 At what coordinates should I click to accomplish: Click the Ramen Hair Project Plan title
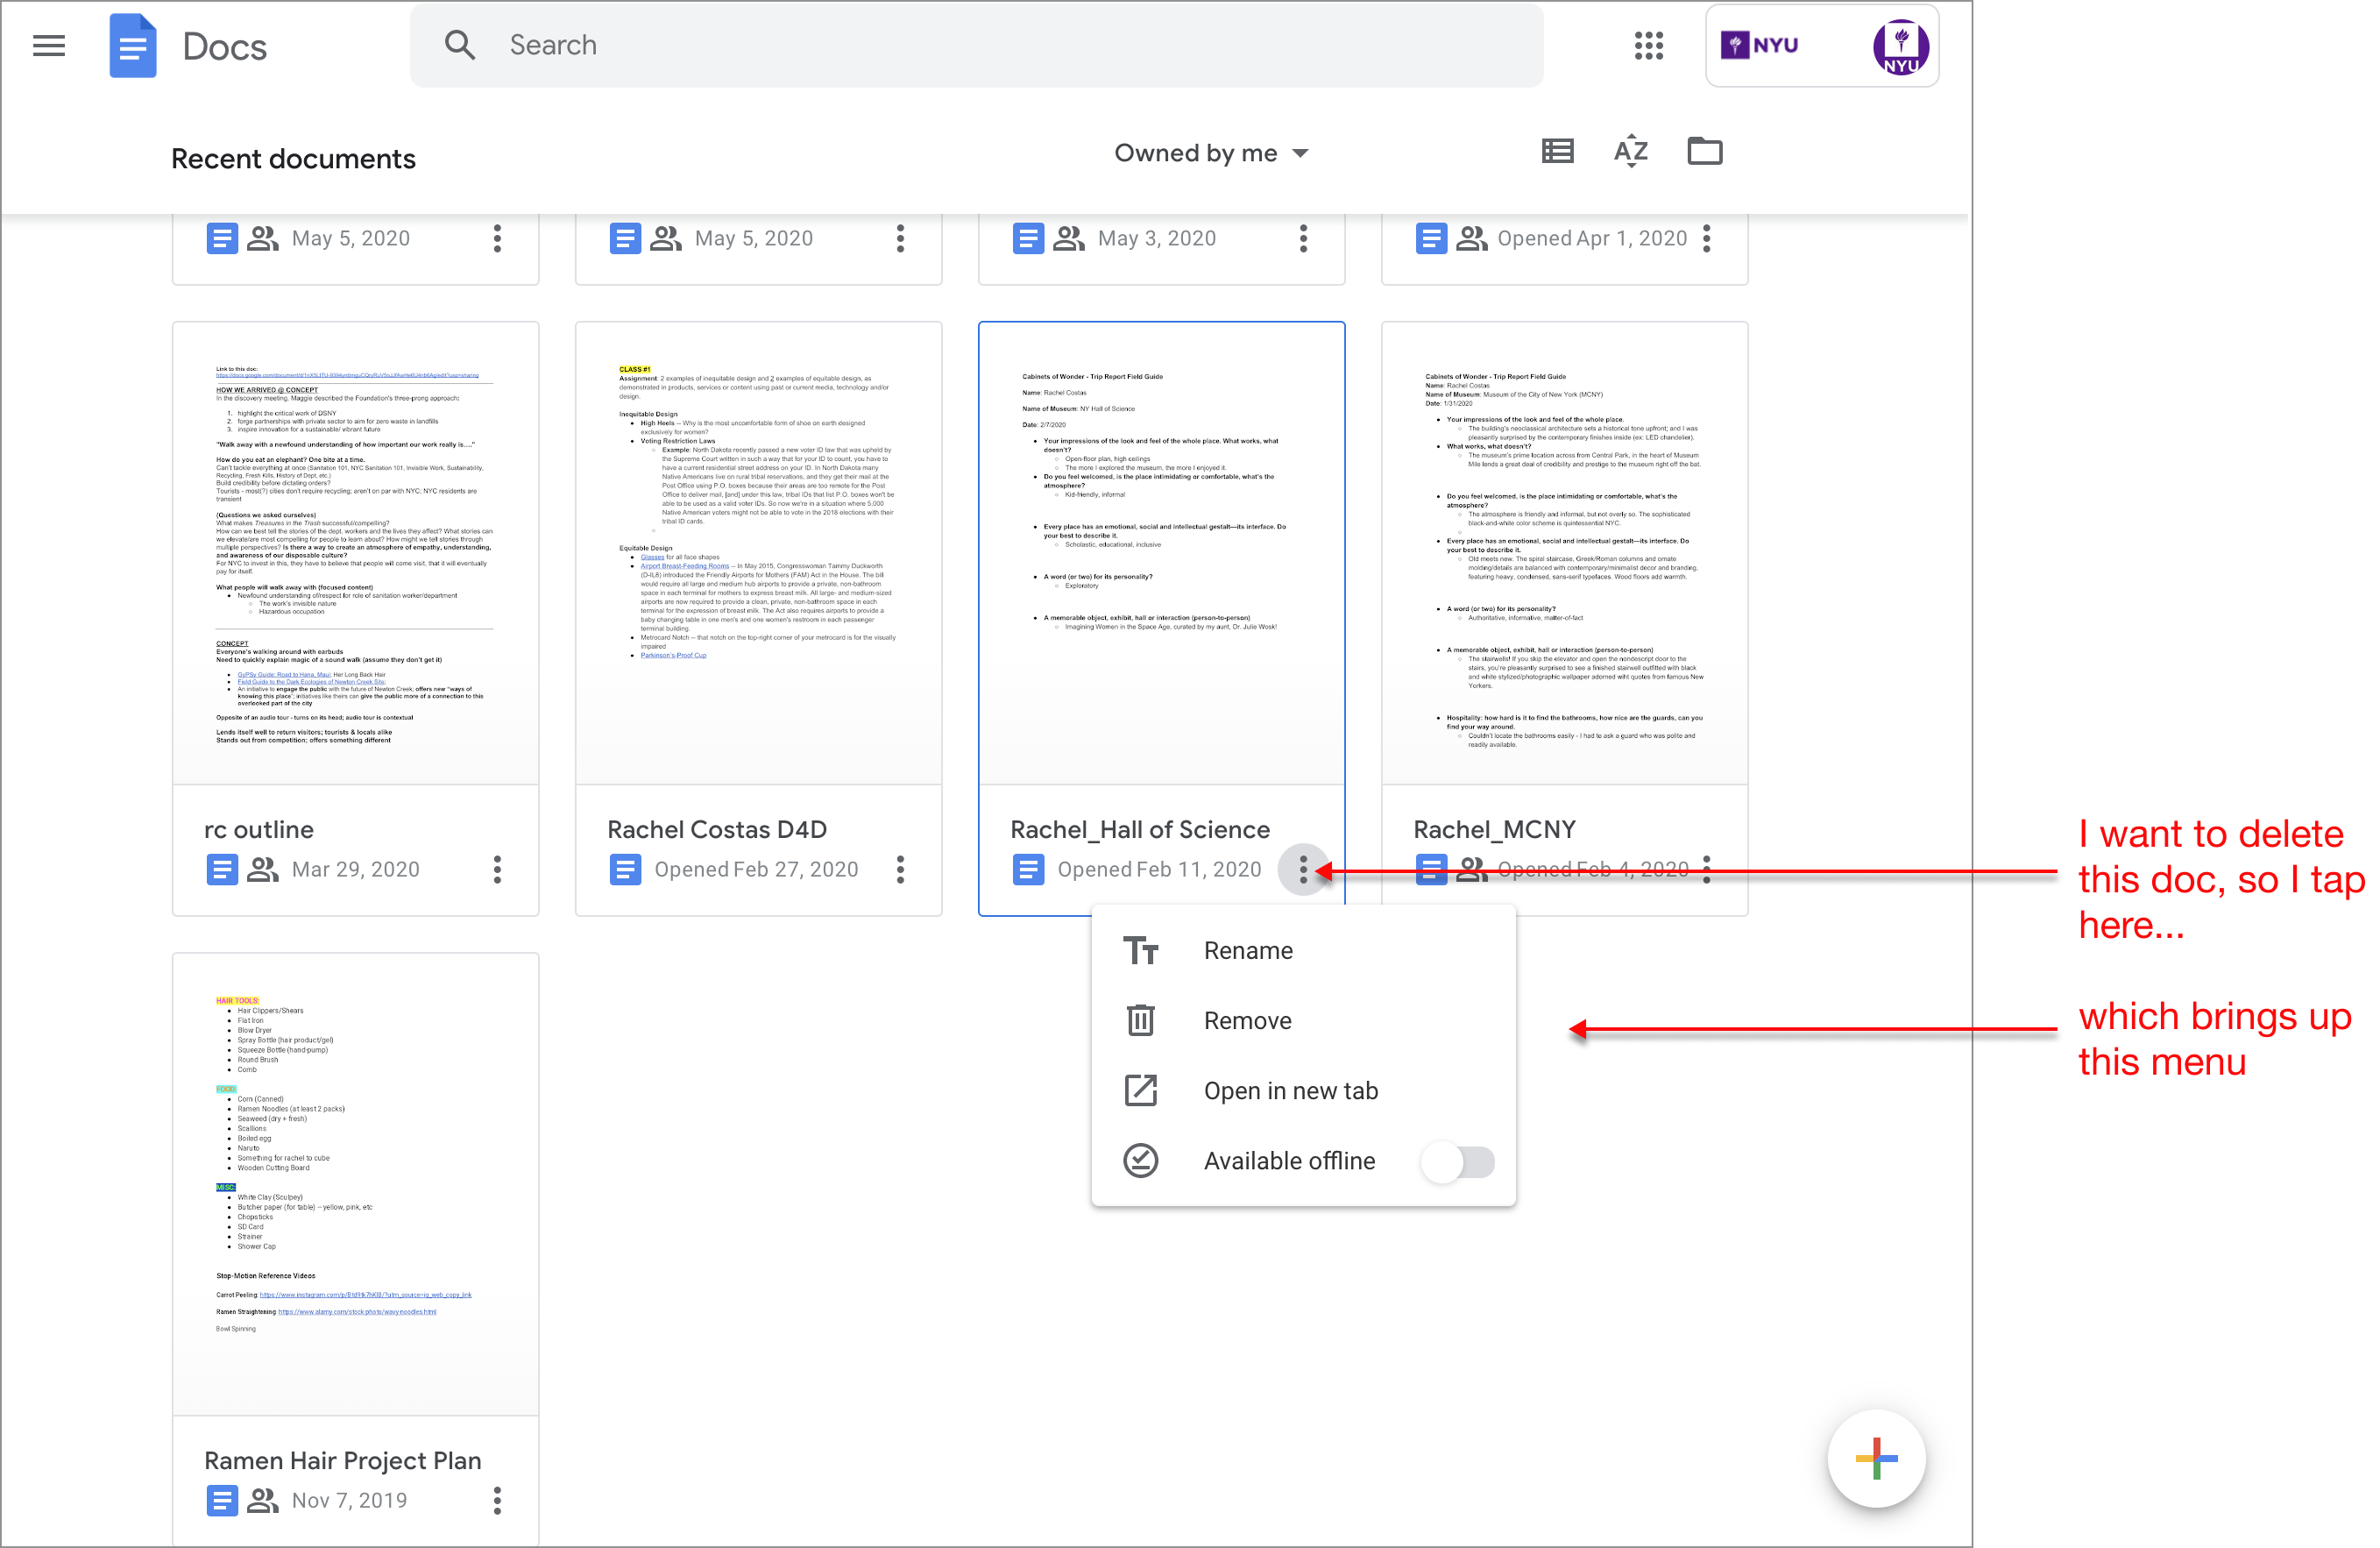pos(342,1460)
